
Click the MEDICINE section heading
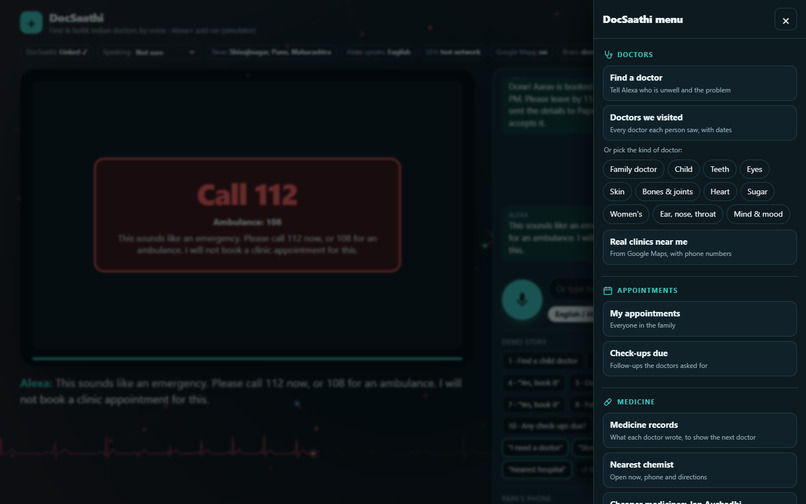coord(636,402)
